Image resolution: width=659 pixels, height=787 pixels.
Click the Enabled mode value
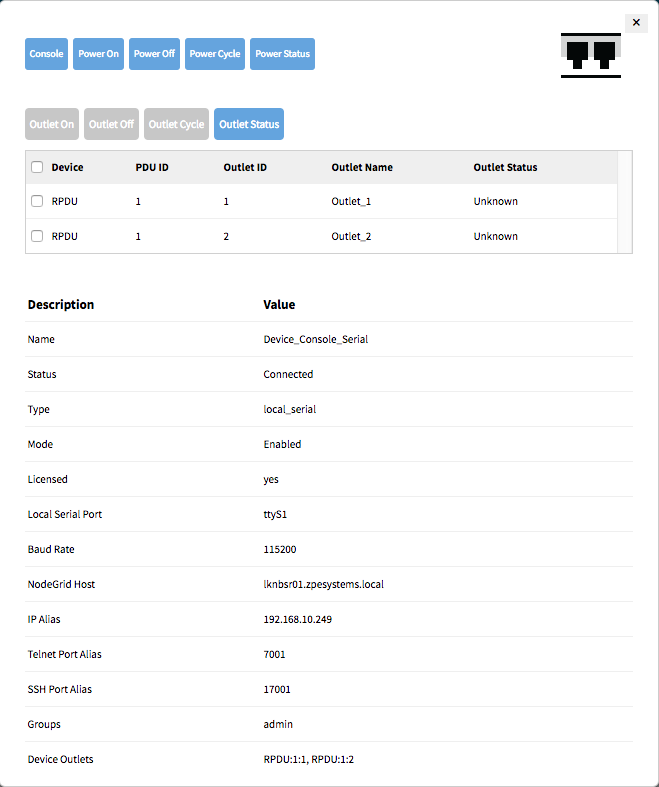coord(282,444)
